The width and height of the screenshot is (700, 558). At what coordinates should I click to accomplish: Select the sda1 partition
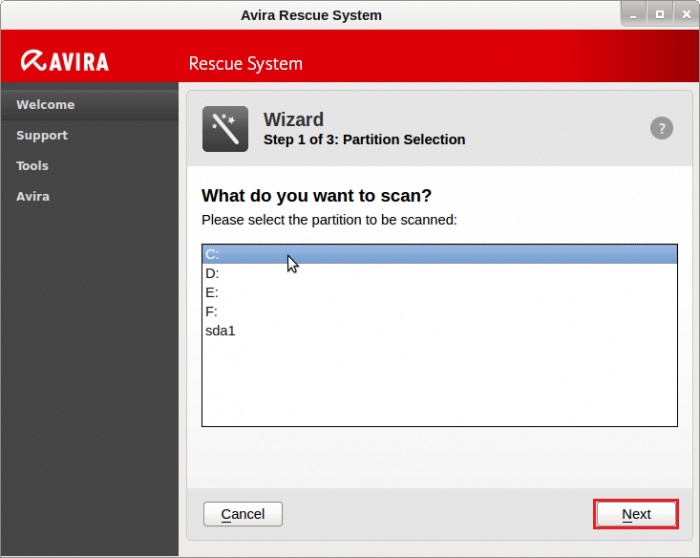tap(439, 331)
